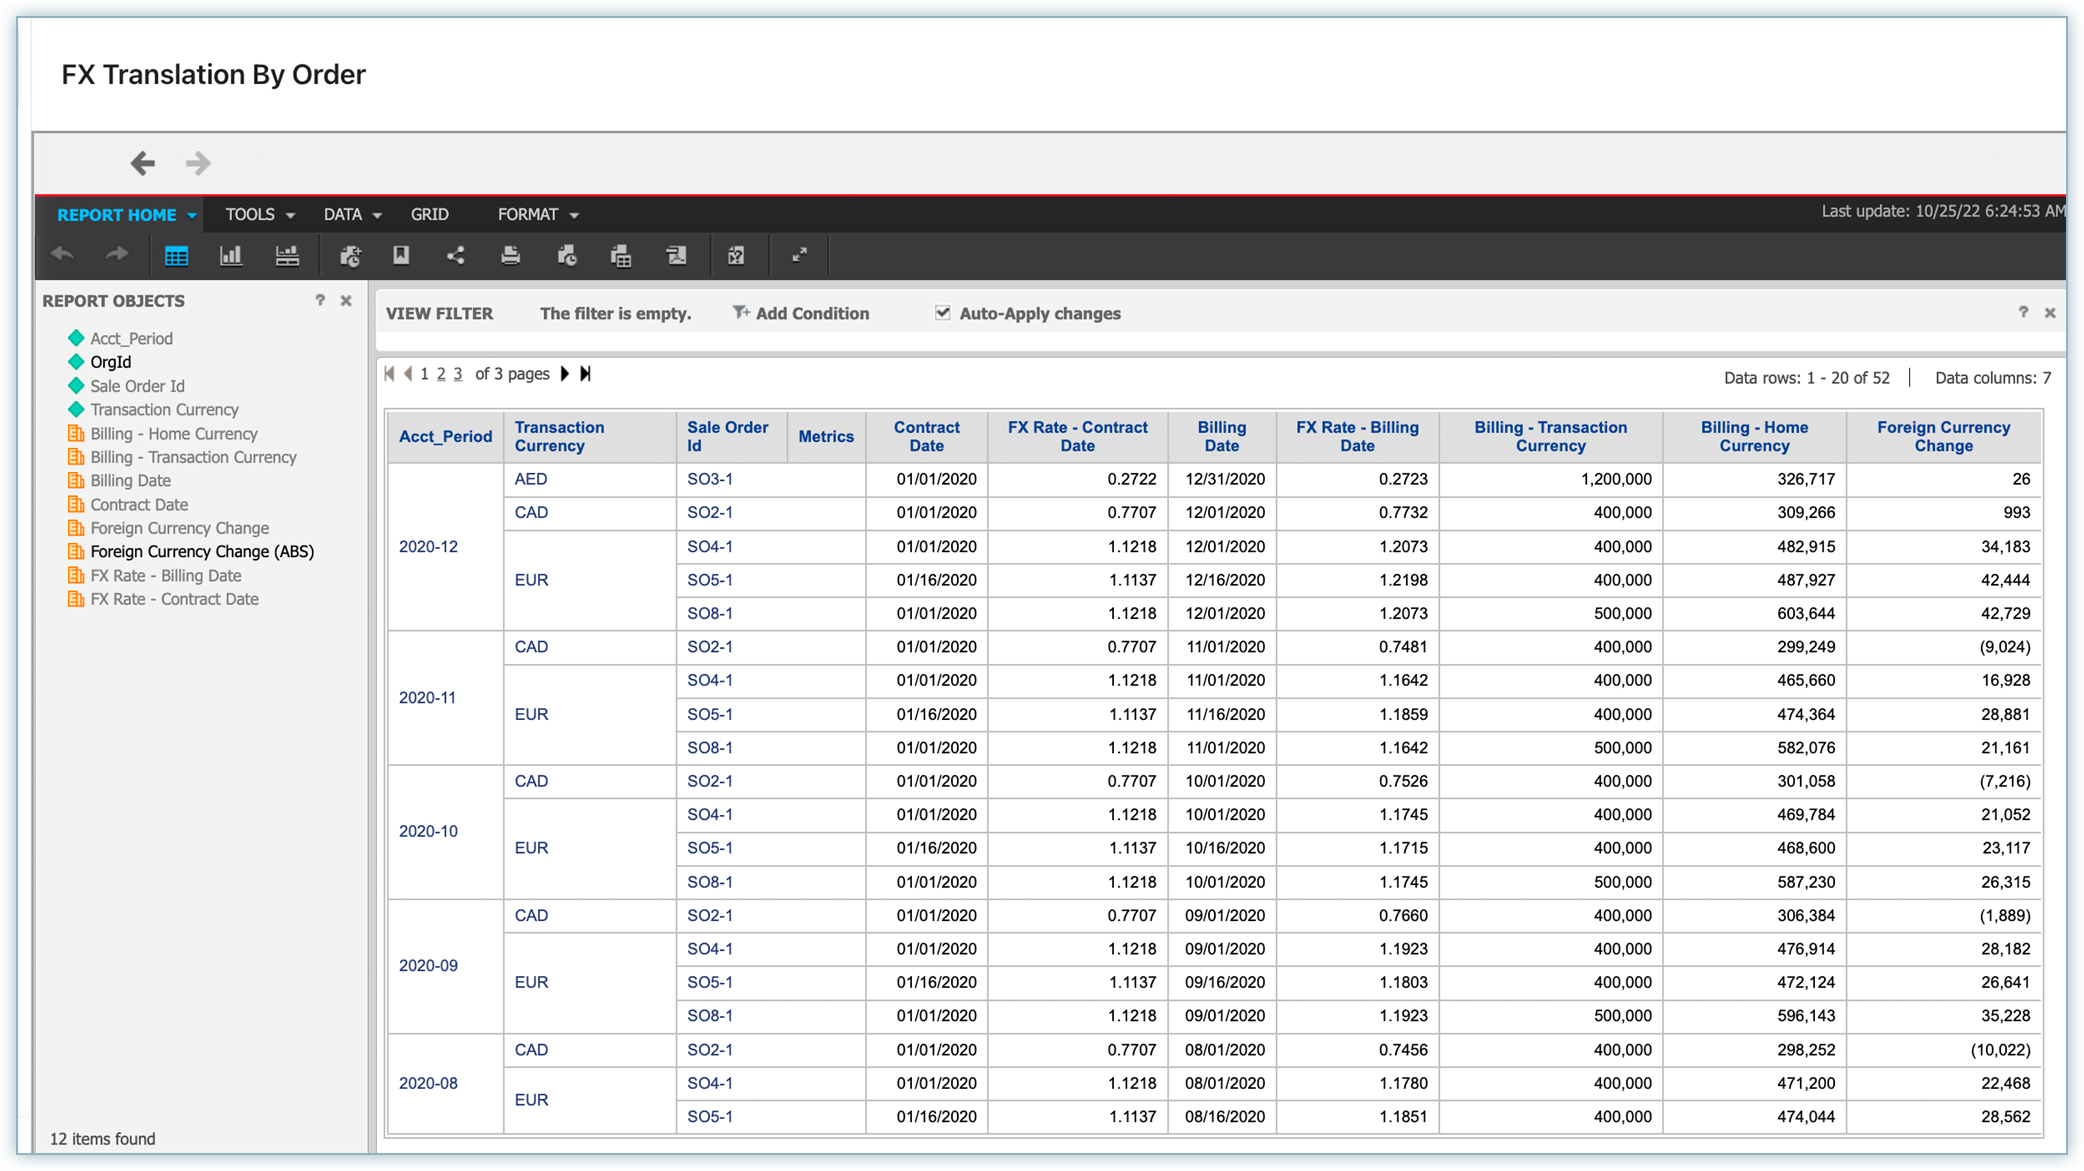Open the REPORT HOME dropdown menu

coord(126,215)
